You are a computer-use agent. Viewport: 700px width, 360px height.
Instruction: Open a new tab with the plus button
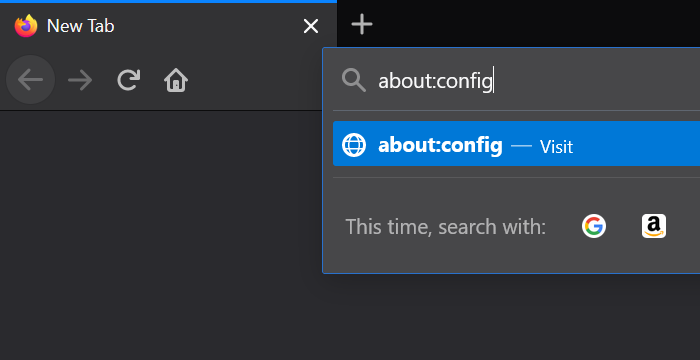pos(362,24)
